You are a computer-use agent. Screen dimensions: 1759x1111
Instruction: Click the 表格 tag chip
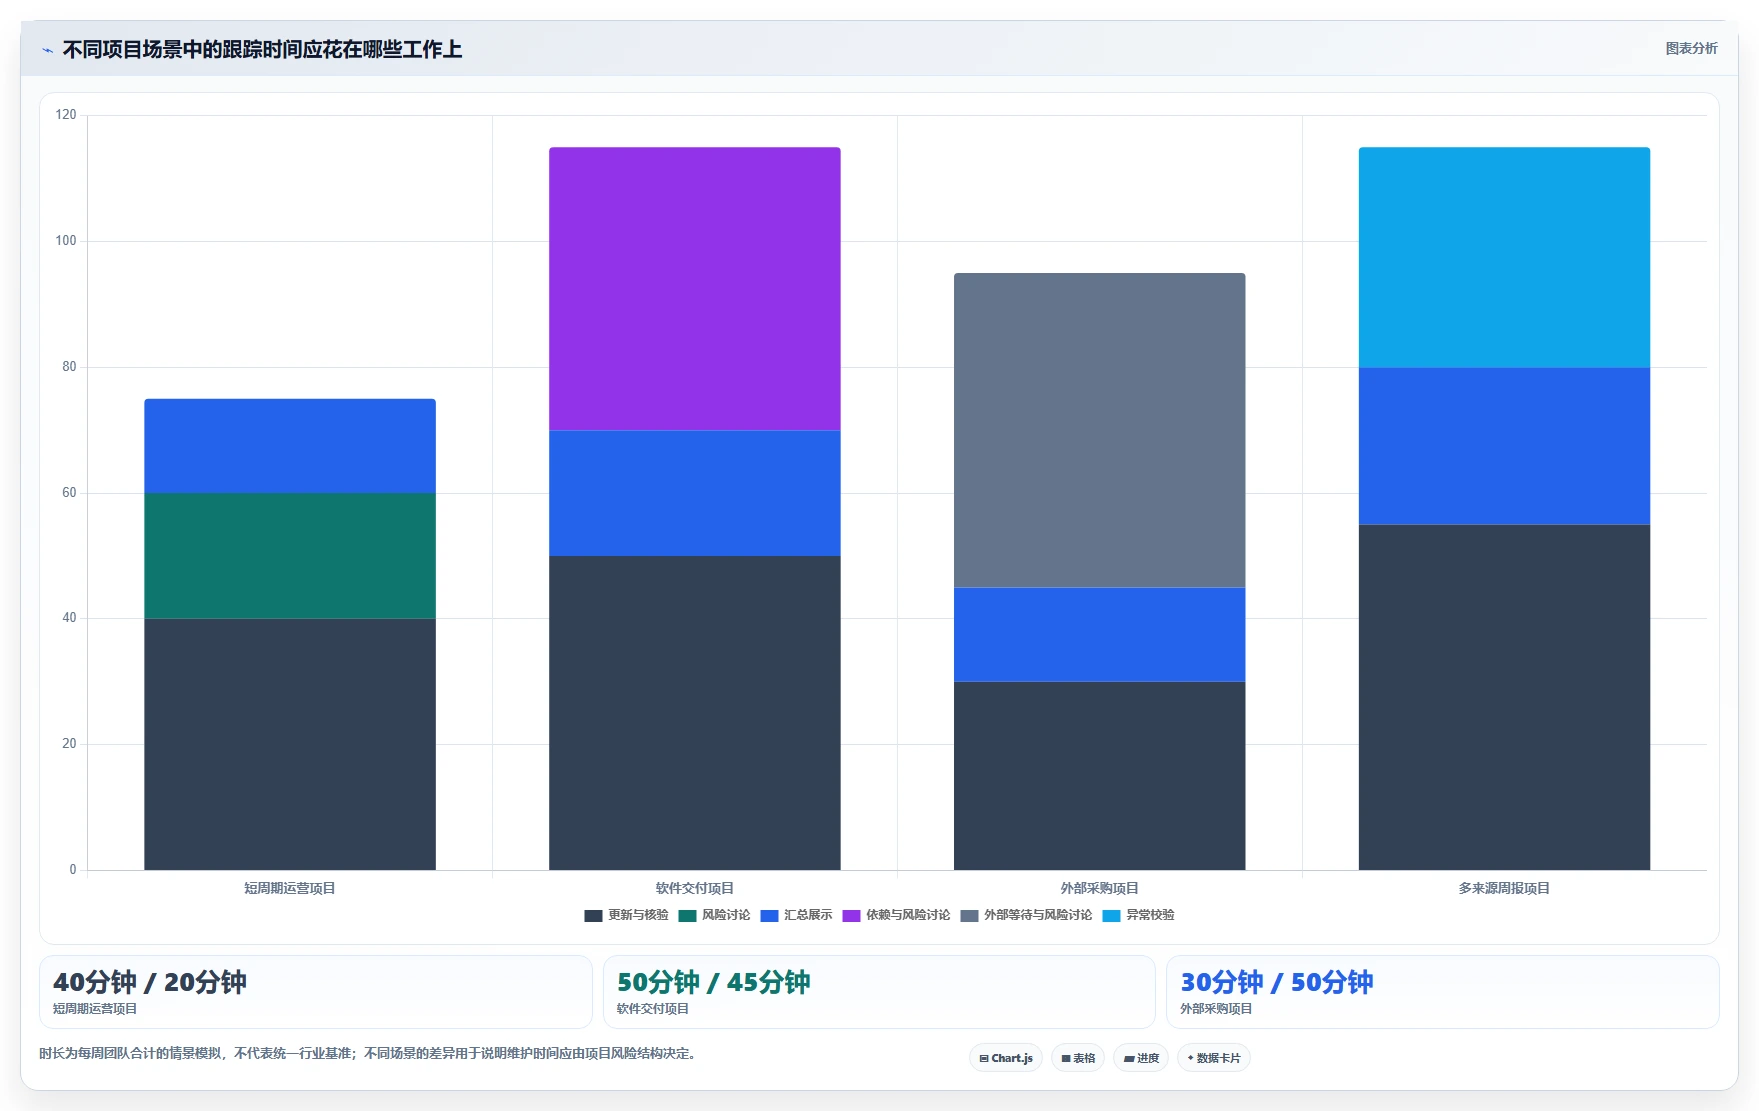coord(1078,1058)
